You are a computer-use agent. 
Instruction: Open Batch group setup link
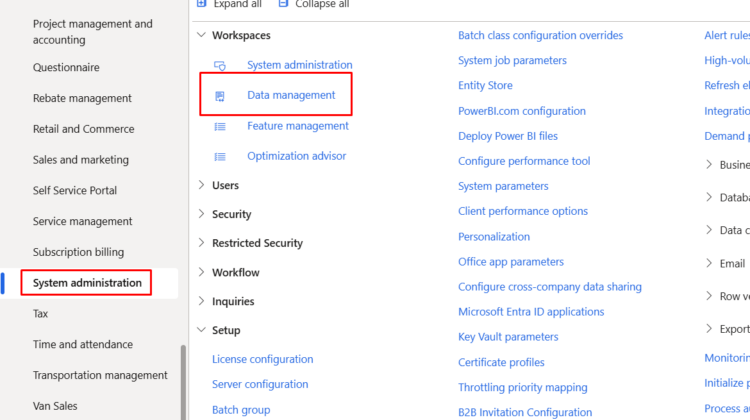pyautogui.click(x=241, y=410)
